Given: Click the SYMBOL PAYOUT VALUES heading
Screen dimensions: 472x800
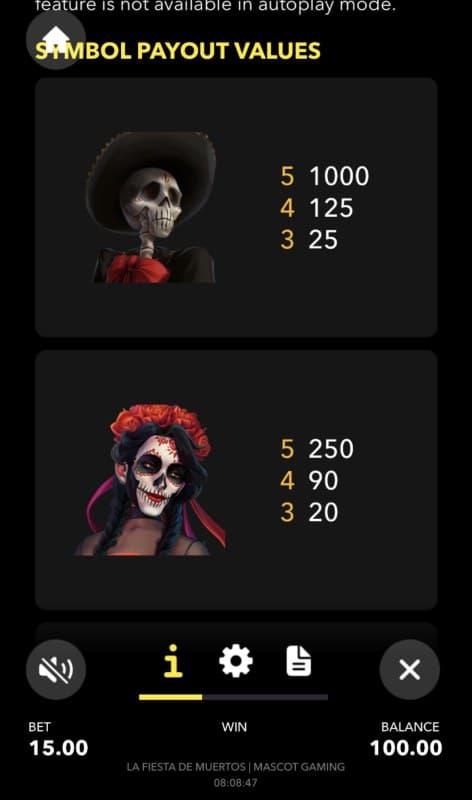Looking at the screenshot, I should pos(178,51).
